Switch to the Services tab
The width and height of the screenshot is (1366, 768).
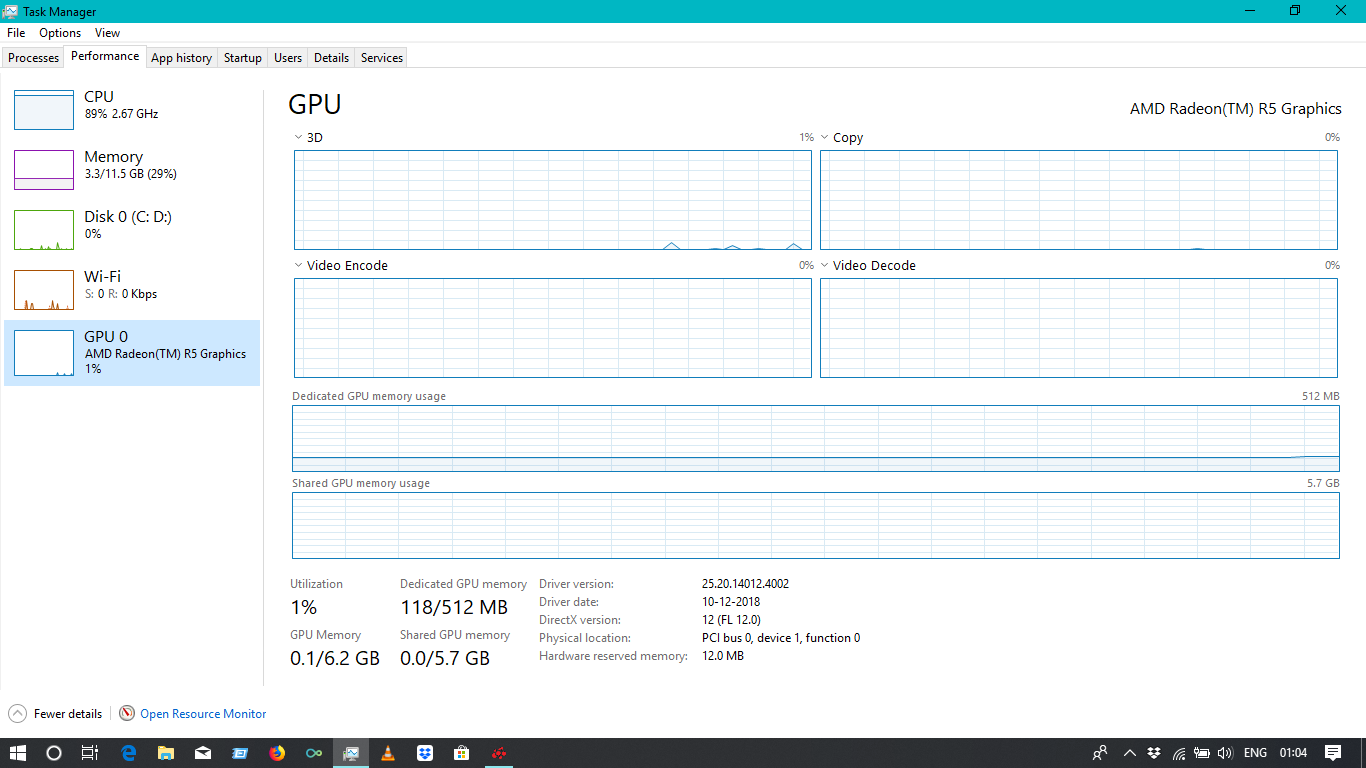[x=382, y=58]
